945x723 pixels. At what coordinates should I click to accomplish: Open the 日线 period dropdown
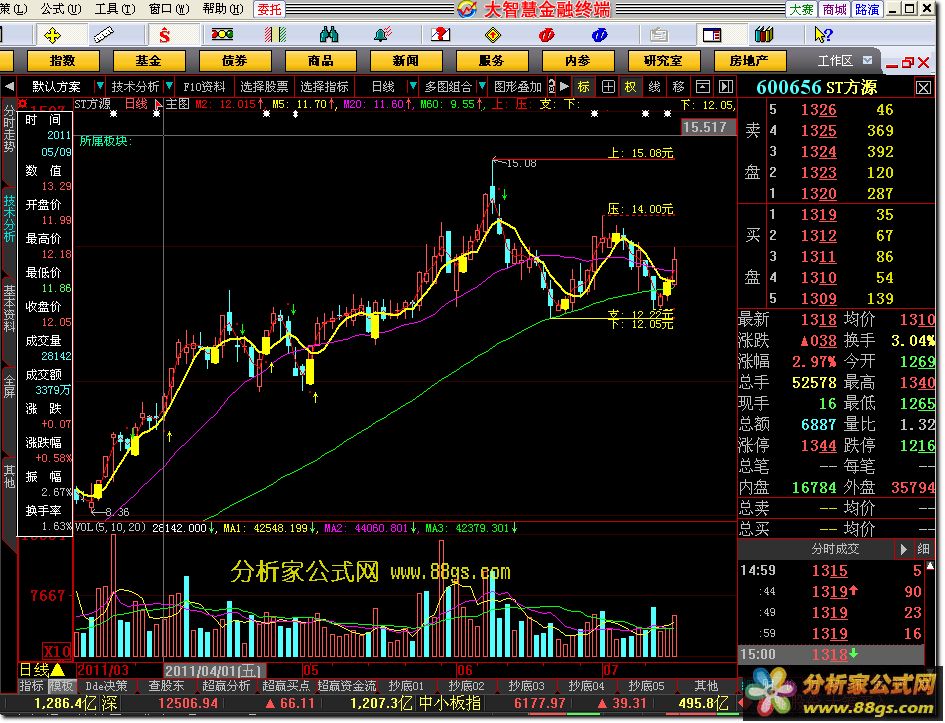[x=413, y=87]
